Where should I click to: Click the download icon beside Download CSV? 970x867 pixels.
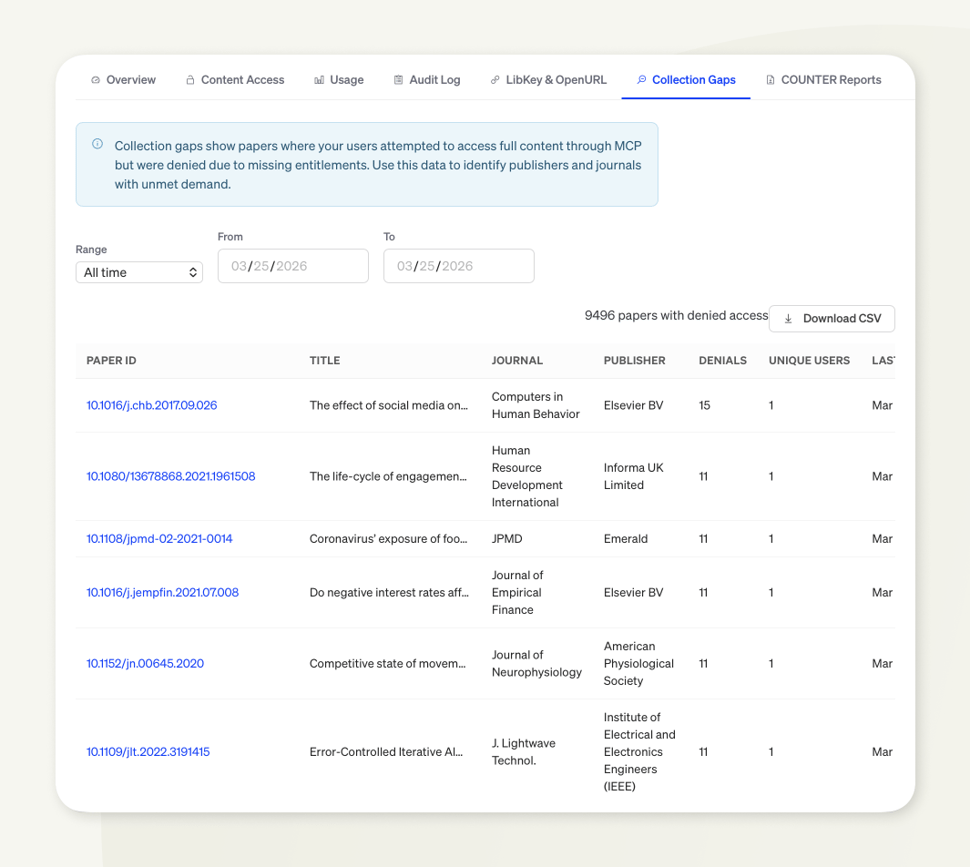tap(788, 319)
